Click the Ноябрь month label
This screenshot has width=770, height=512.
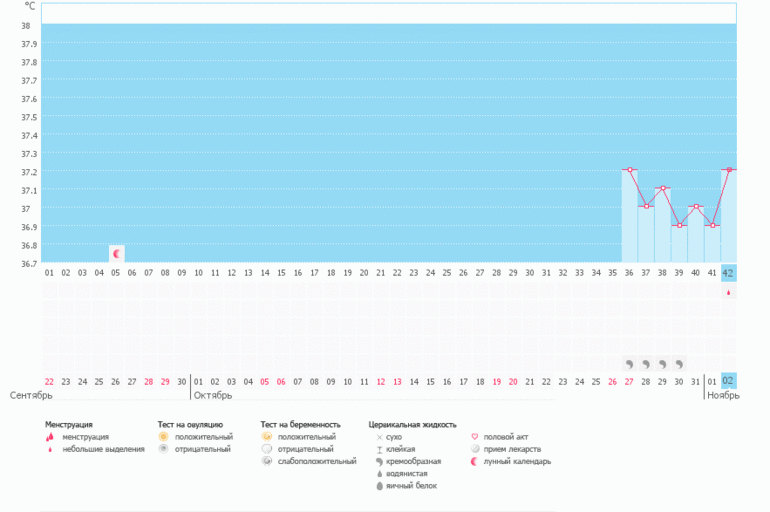pos(722,396)
